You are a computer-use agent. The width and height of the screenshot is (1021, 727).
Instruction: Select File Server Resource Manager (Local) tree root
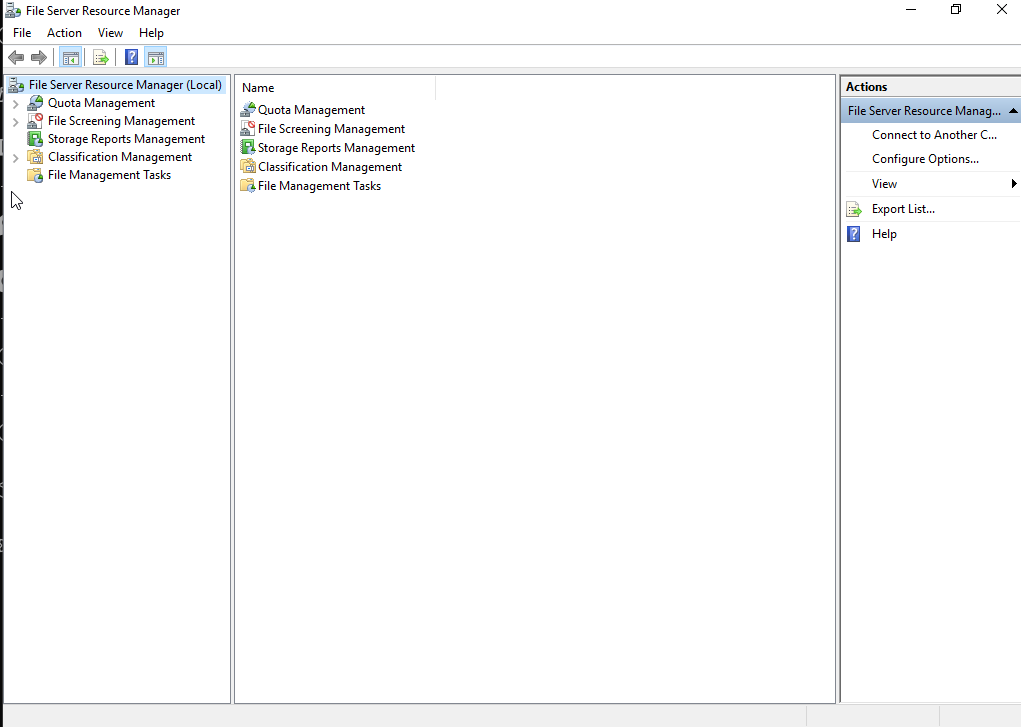coord(127,84)
